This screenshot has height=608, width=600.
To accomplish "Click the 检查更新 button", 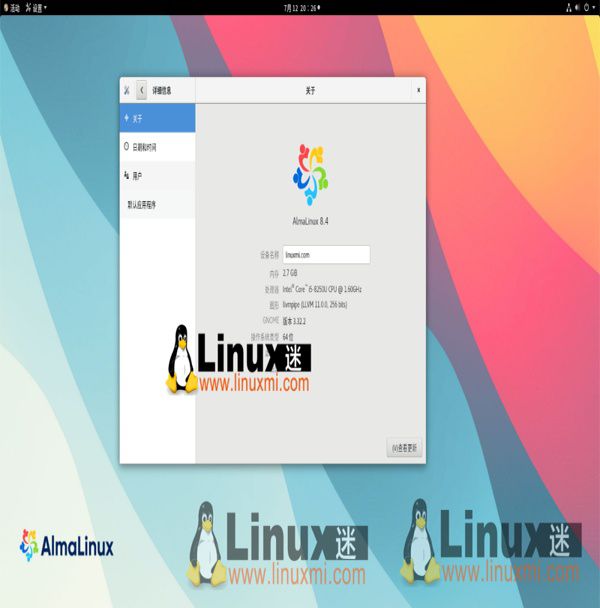I will point(404,448).
